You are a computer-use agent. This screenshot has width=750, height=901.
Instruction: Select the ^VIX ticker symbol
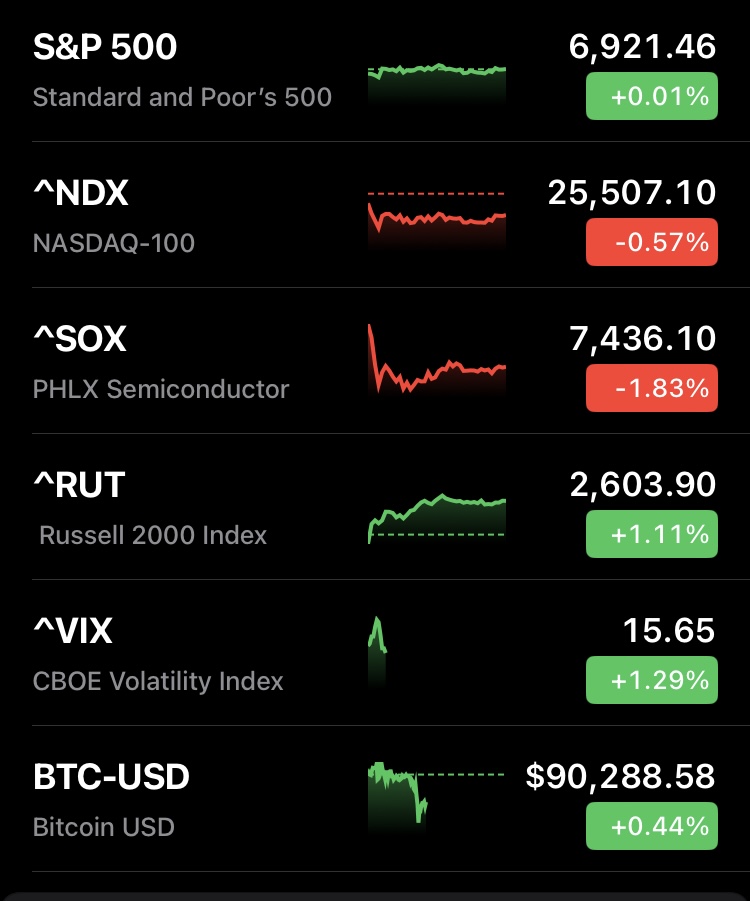coord(73,631)
